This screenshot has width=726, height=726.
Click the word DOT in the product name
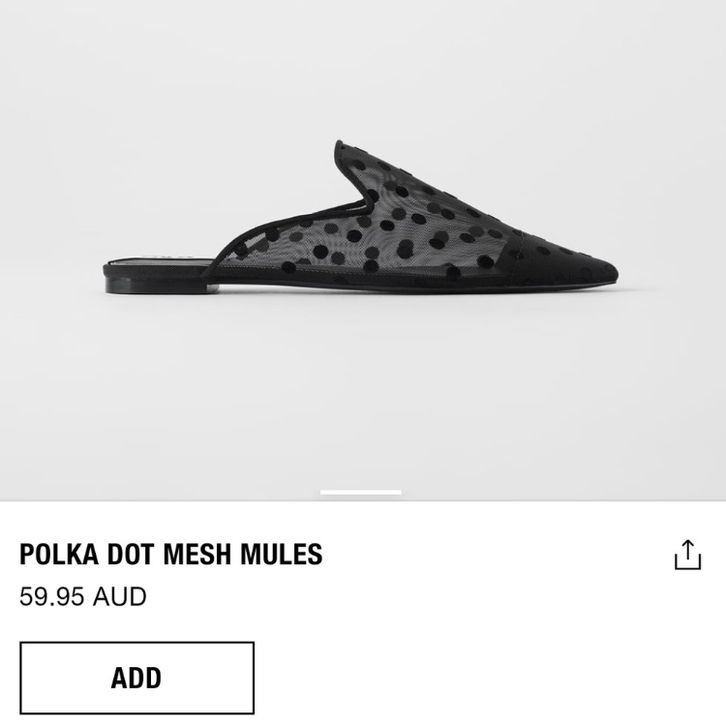pyautogui.click(x=131, y=554)
